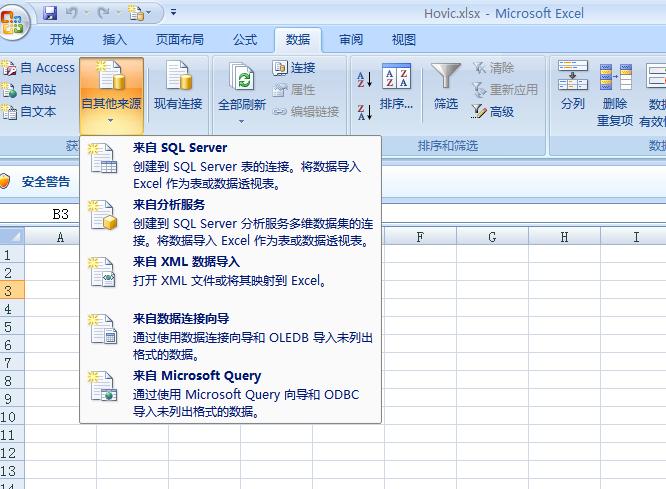Switch to the 插入 tab

coord(115,40)
